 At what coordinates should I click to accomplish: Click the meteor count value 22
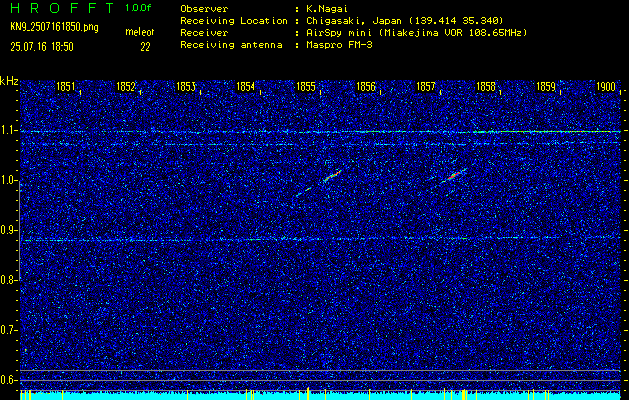(145, 47)
